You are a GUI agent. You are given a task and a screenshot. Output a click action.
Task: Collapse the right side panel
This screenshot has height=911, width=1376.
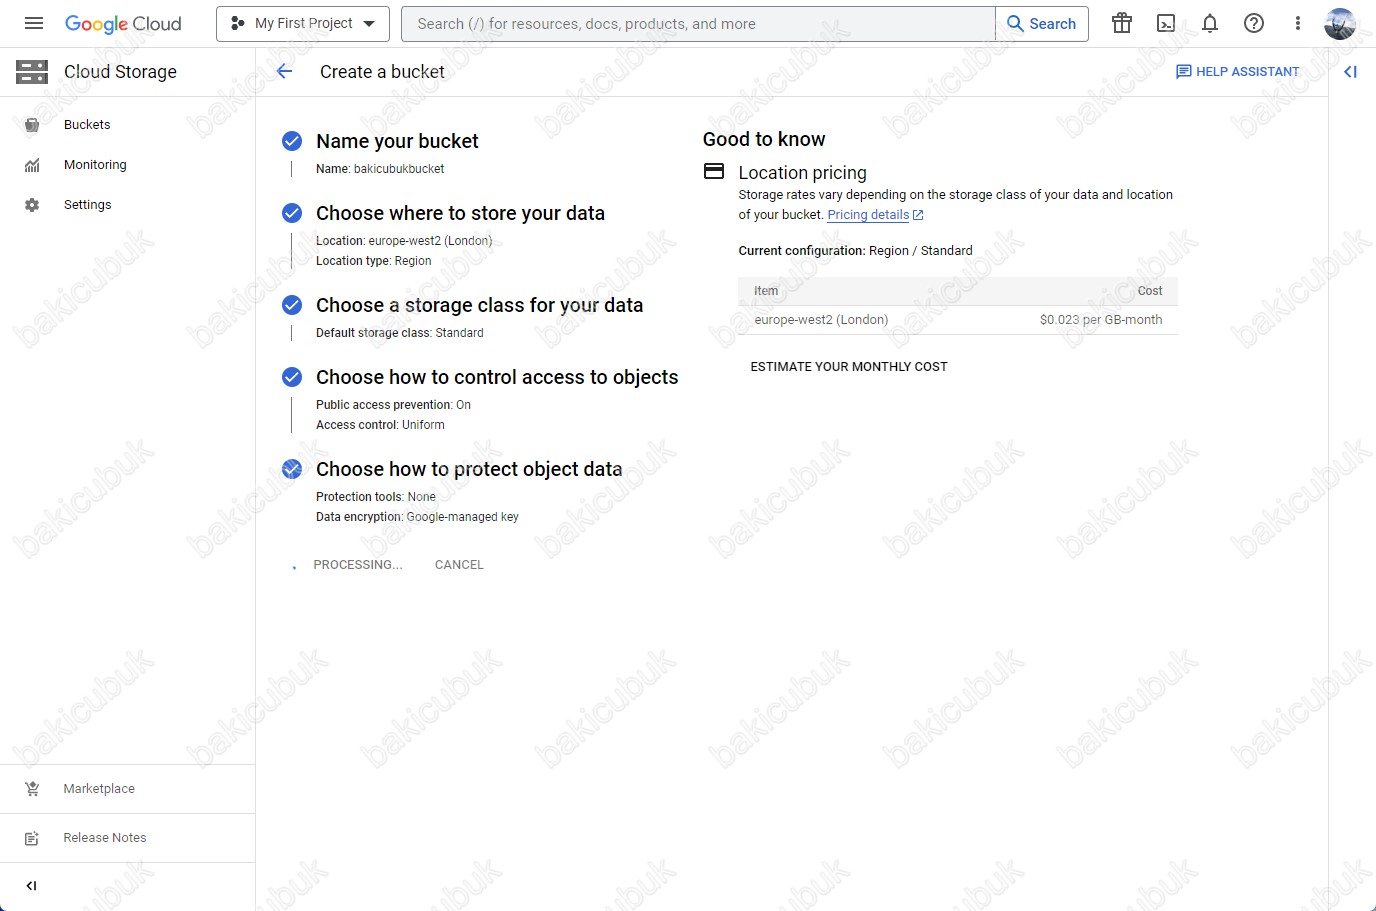[x=1350, y=71]
